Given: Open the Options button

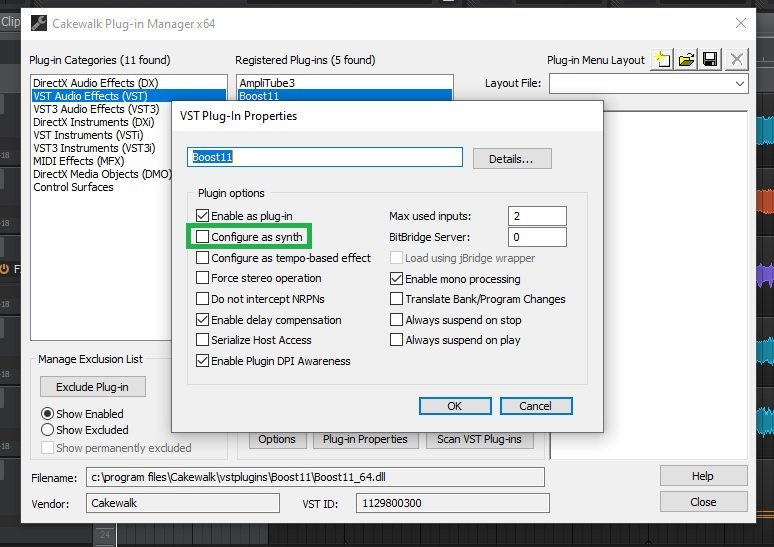Looking at the screenshot, I should [277, 439].
